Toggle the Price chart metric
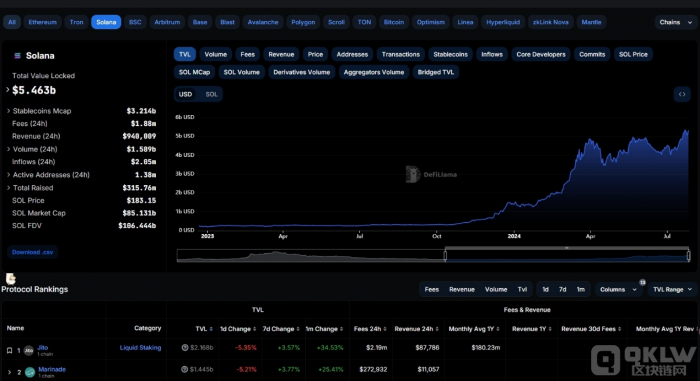This screenshot has height=381, width=700. pos(315,54)
